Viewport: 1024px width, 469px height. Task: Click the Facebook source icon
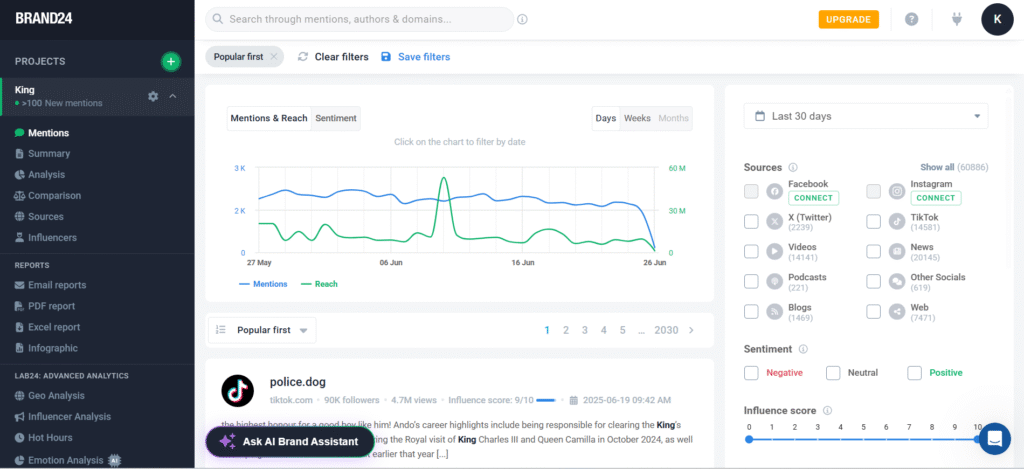(775, 191)
